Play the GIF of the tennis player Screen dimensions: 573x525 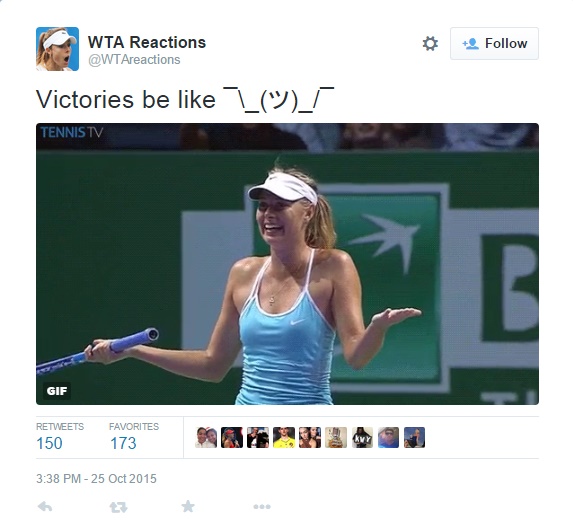pos(287,264)
